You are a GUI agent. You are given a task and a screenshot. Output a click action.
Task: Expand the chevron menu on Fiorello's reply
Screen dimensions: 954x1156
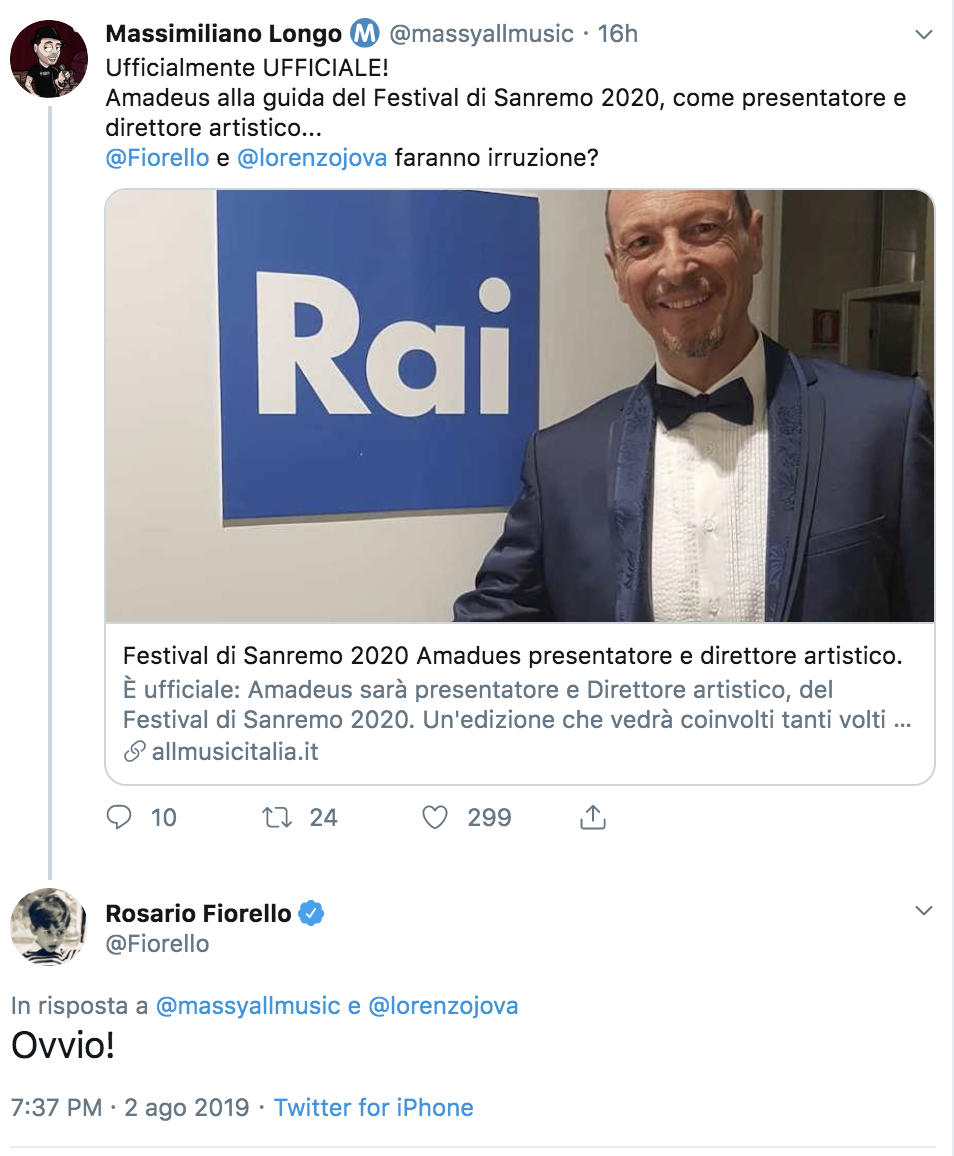924,911
